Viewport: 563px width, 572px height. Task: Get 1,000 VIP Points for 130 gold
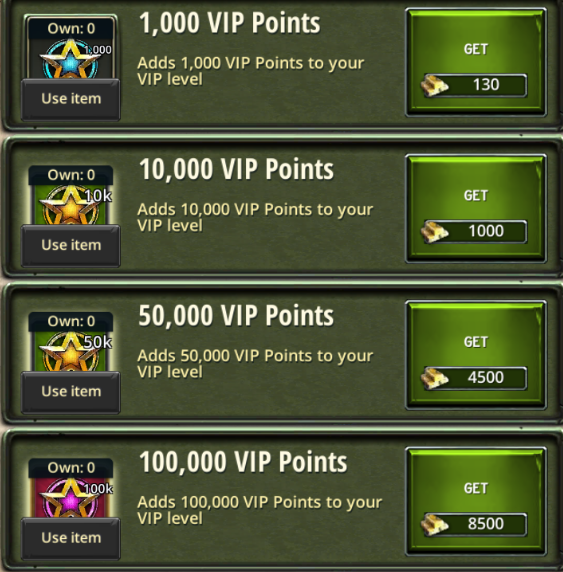476,62
